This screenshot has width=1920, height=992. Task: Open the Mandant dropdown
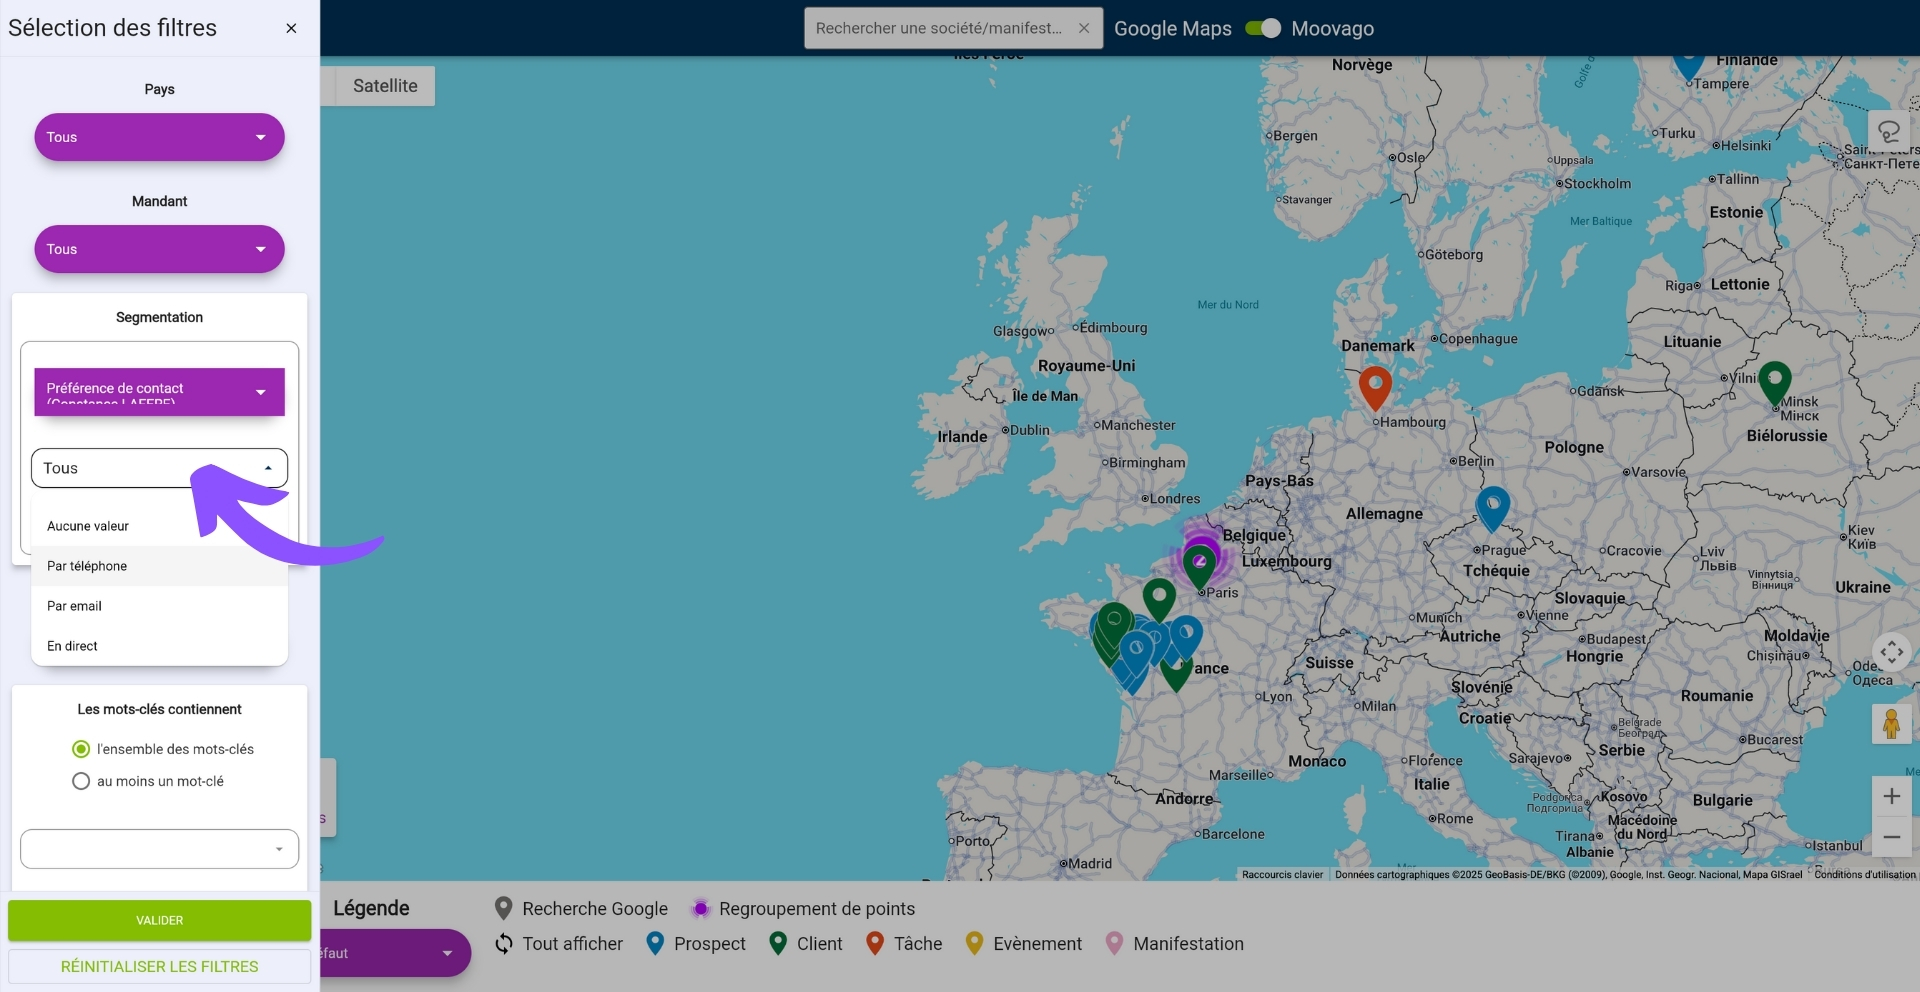(159, 249)
